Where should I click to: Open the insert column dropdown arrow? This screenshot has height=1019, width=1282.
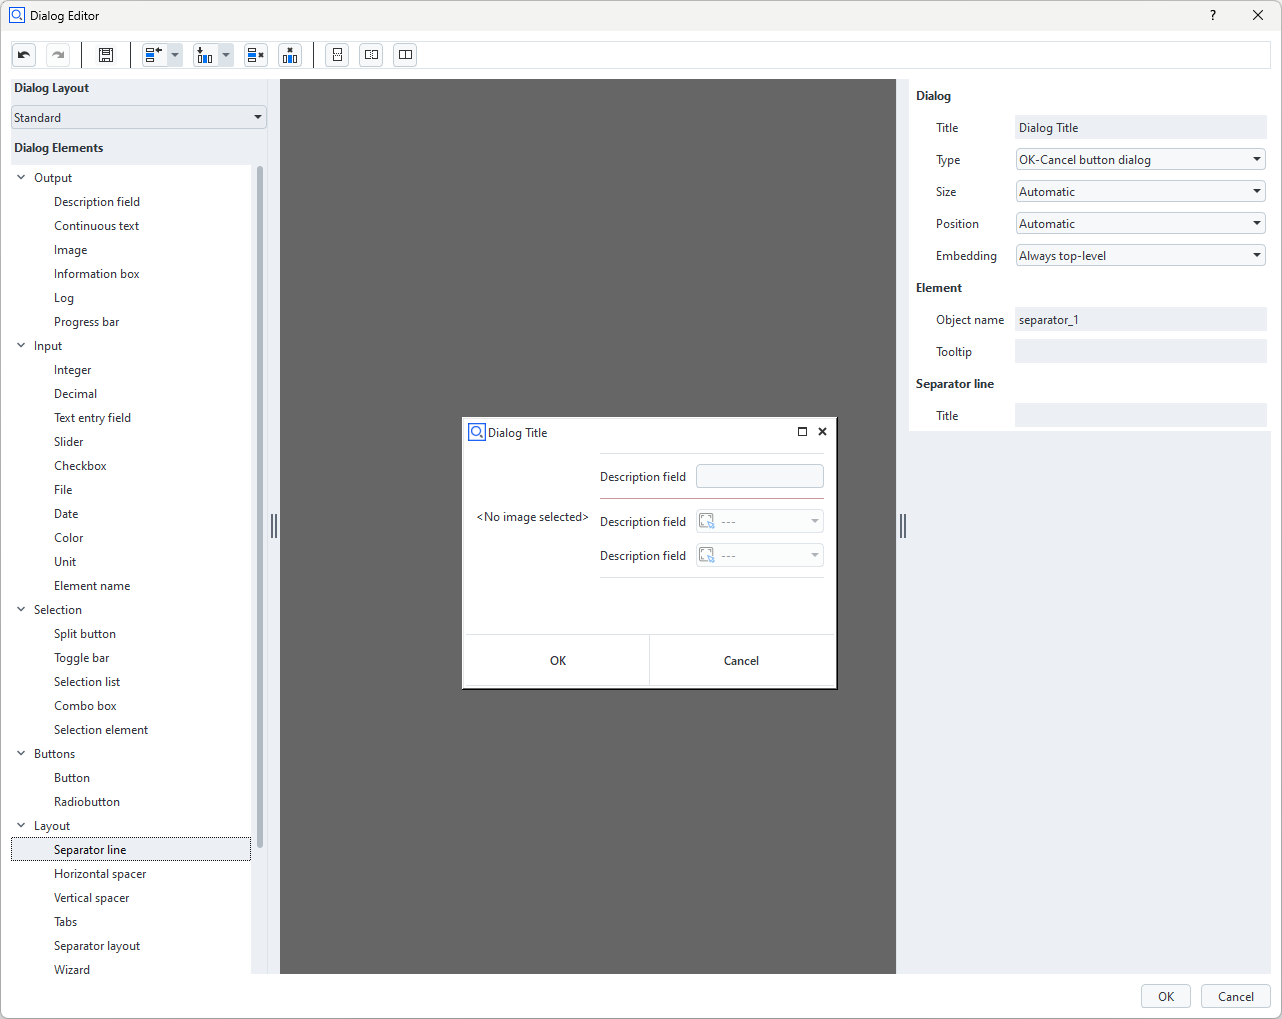click(226, 55)
